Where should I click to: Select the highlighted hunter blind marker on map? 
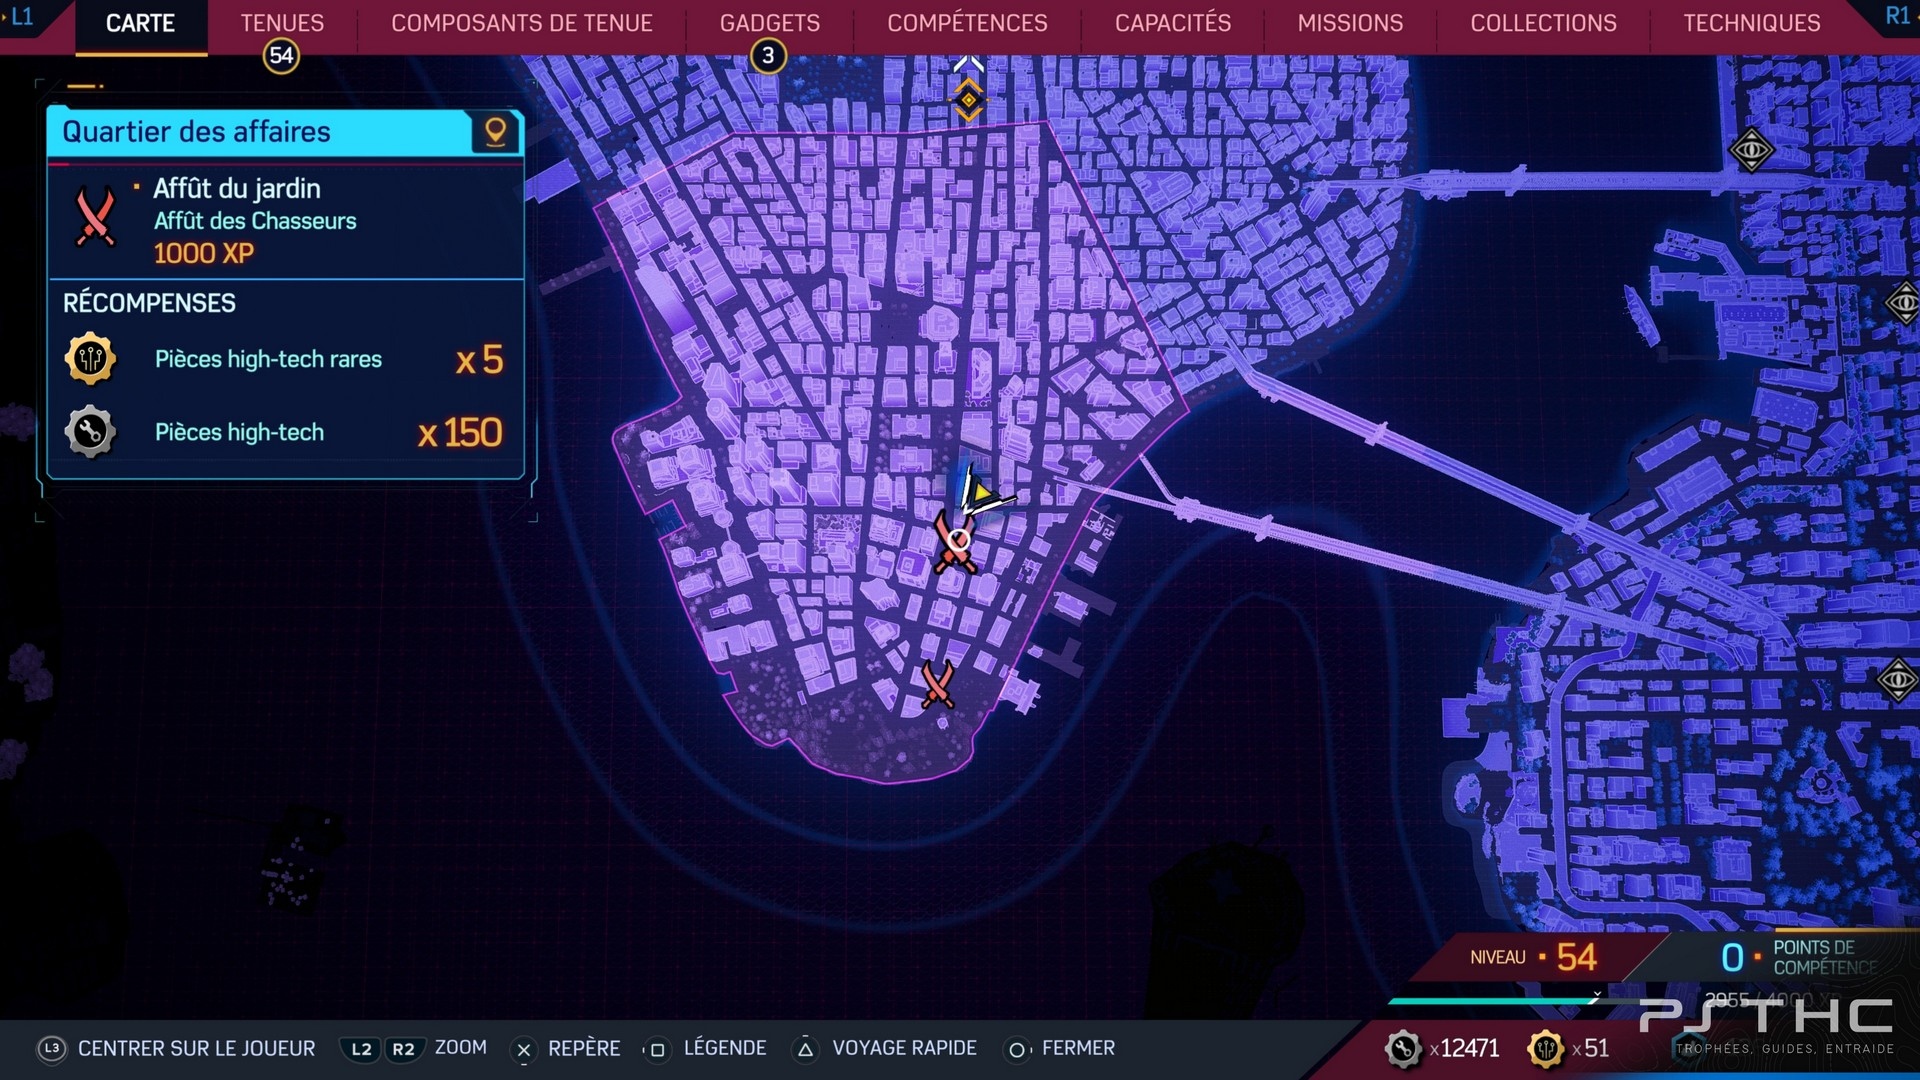(956, 543)
